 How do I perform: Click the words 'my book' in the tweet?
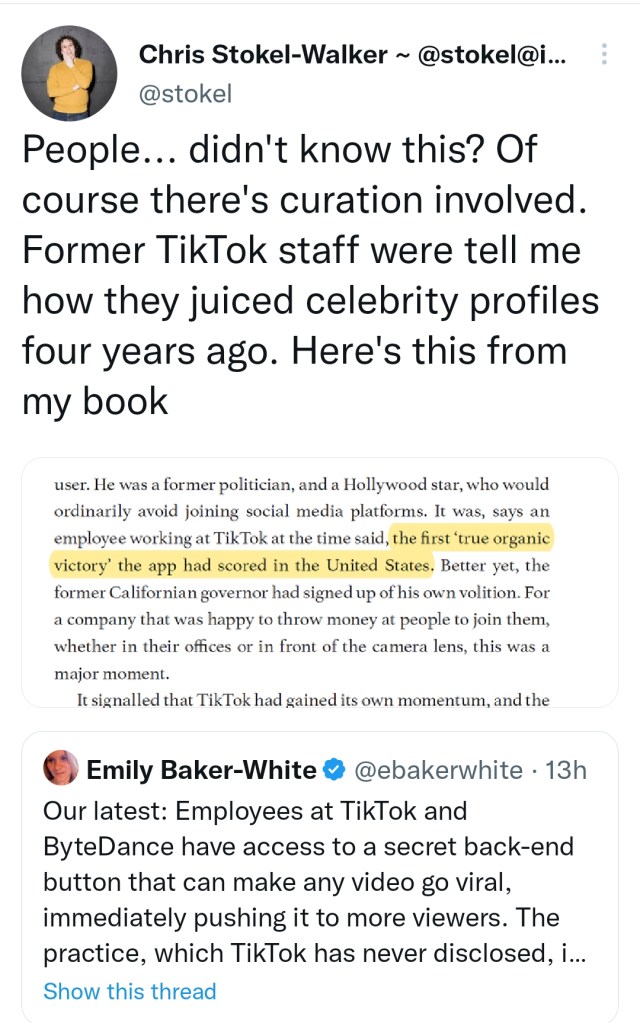(x=95, y=401)
